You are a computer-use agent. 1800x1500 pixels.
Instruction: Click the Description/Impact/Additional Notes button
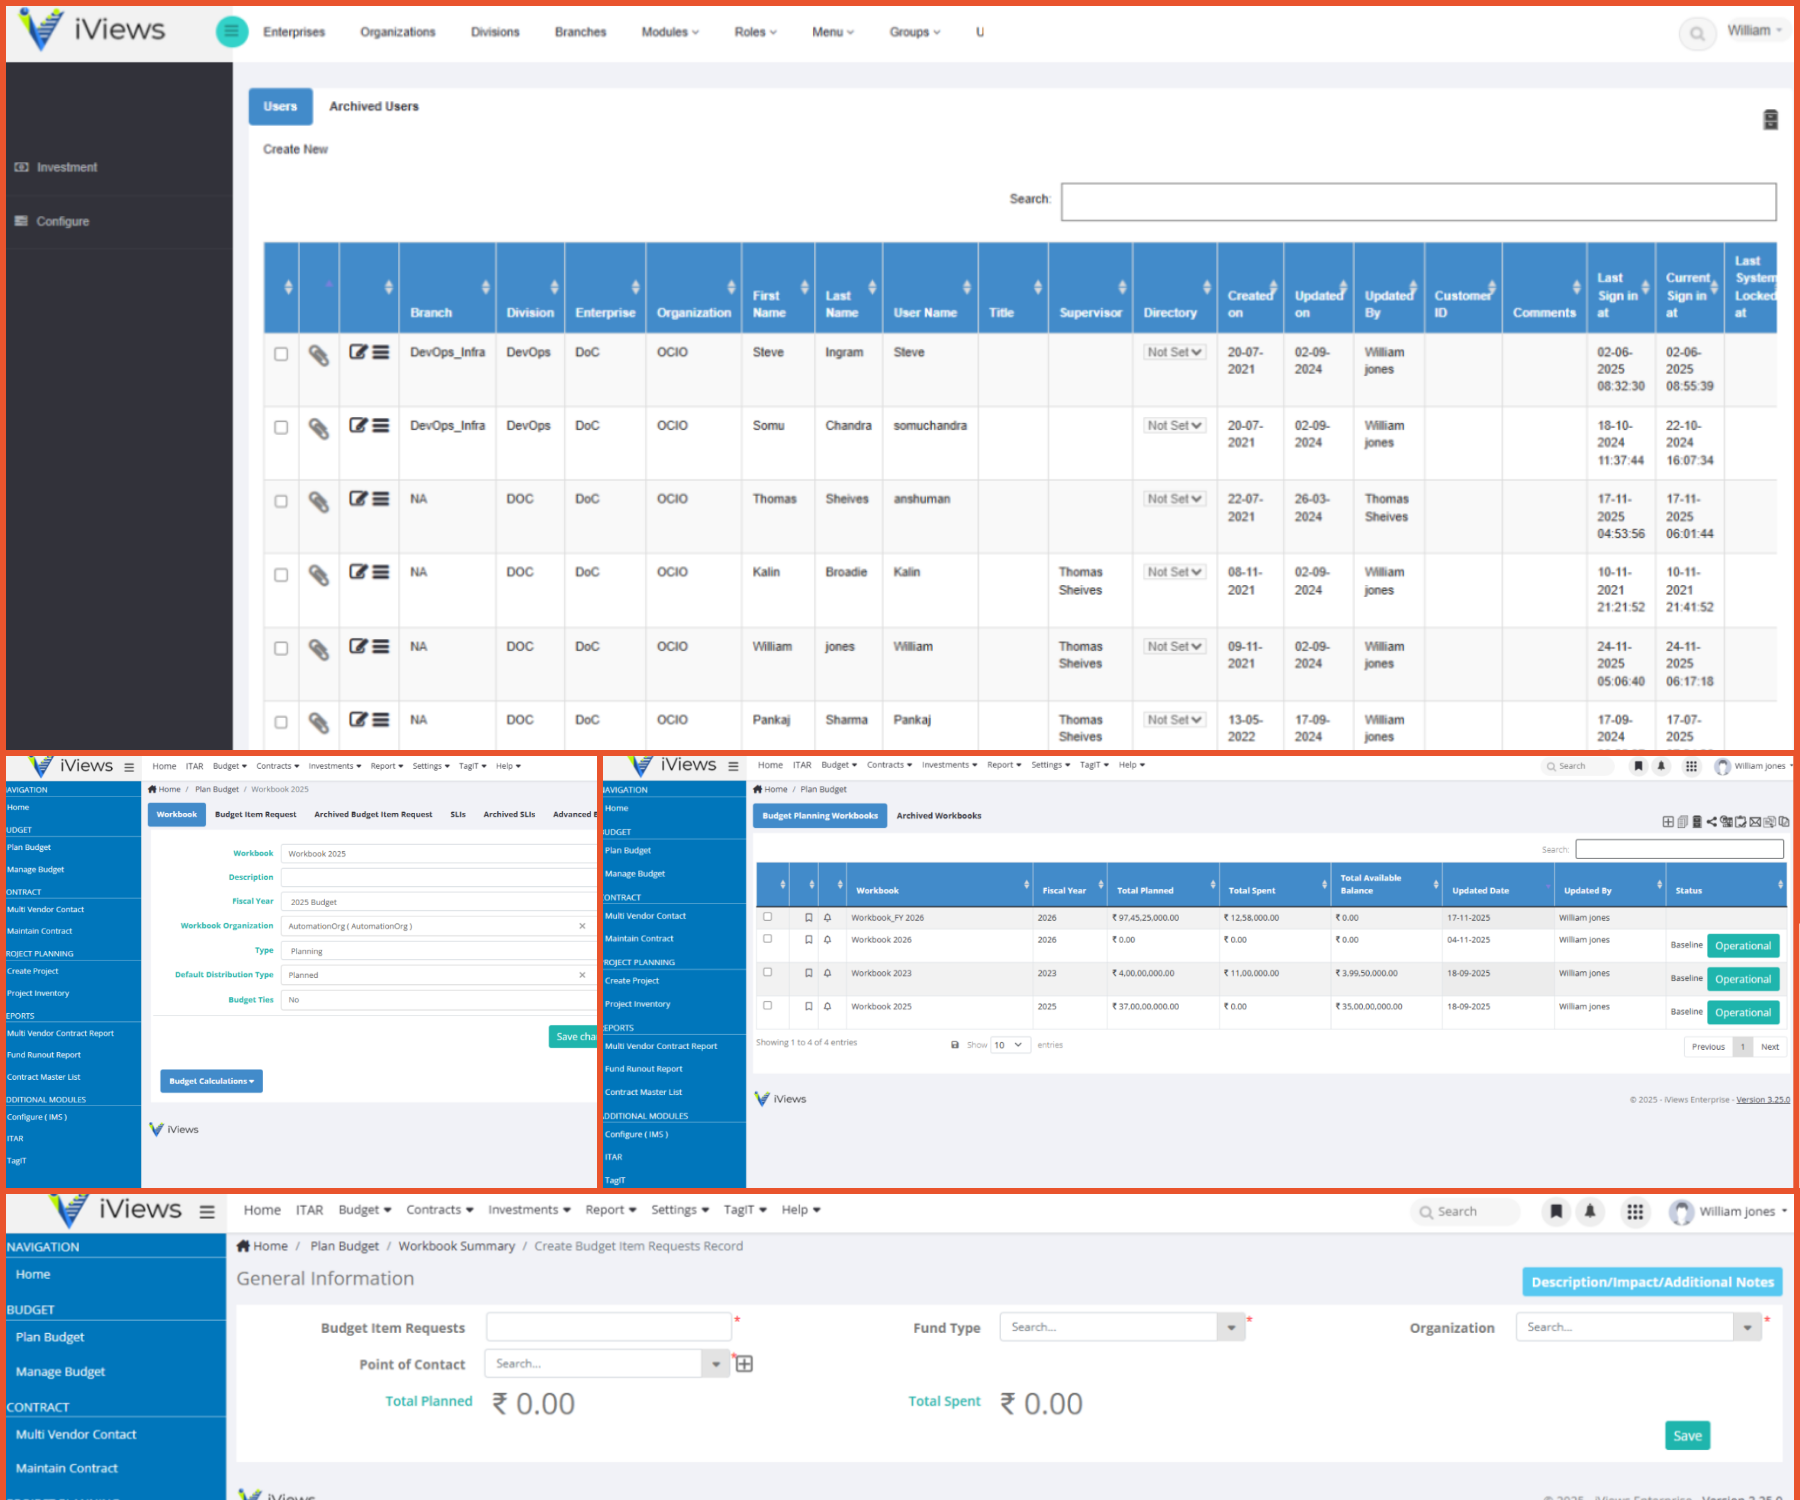click(x=1652, y=1282)
